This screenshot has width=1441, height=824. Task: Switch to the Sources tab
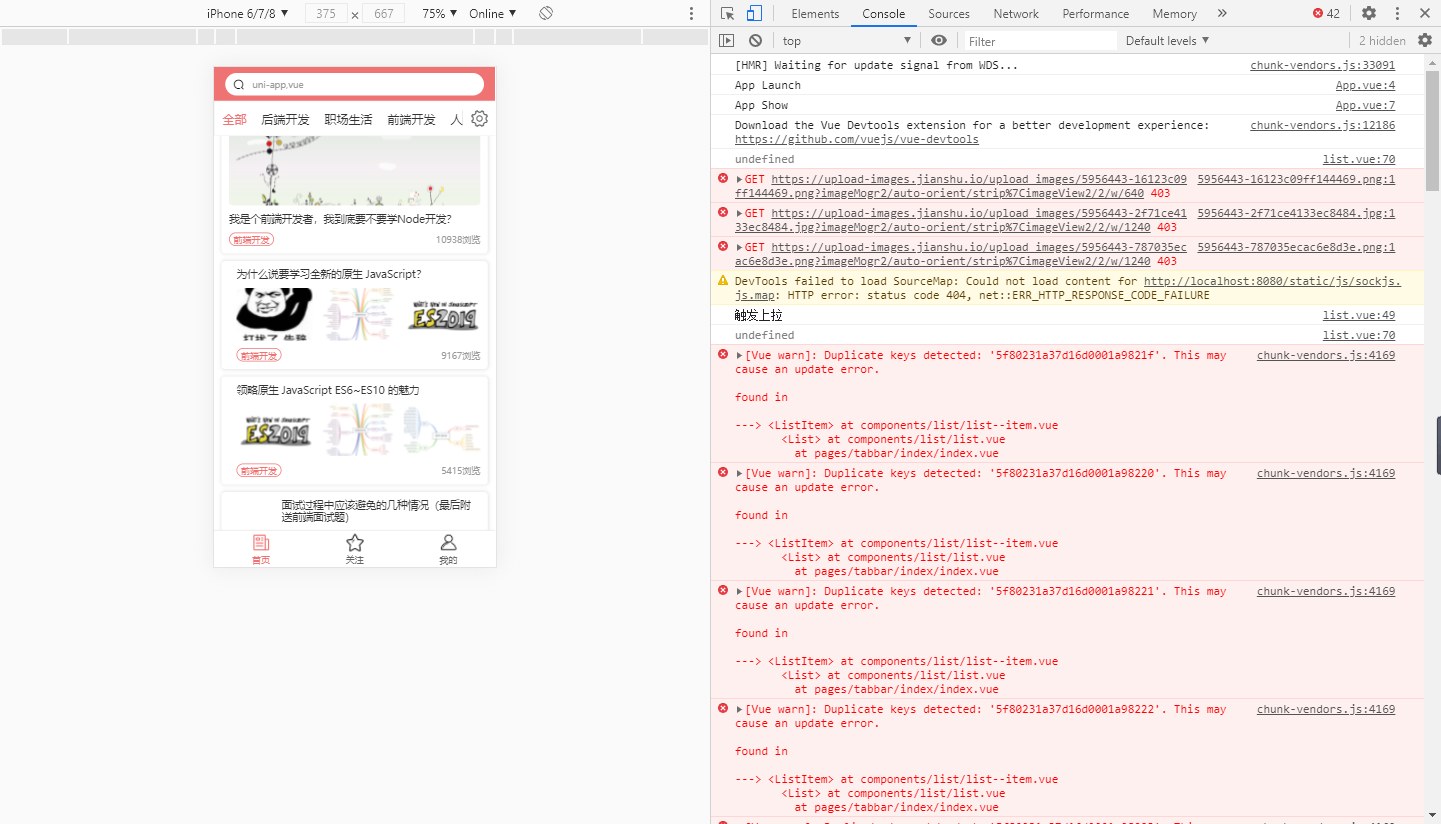[x=949, y=13]
